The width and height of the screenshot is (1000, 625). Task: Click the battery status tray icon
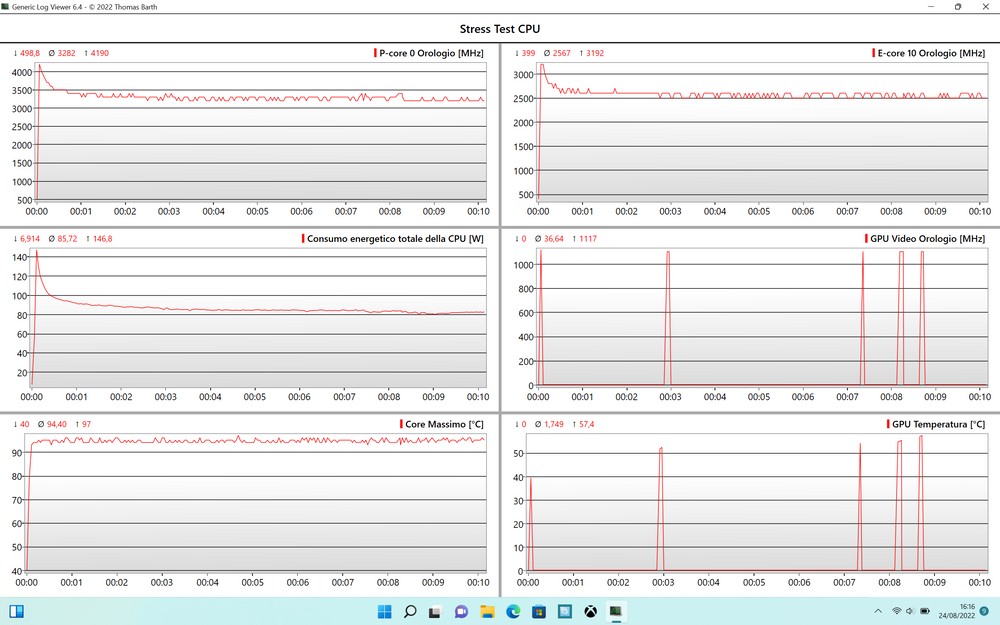[926, 611]
